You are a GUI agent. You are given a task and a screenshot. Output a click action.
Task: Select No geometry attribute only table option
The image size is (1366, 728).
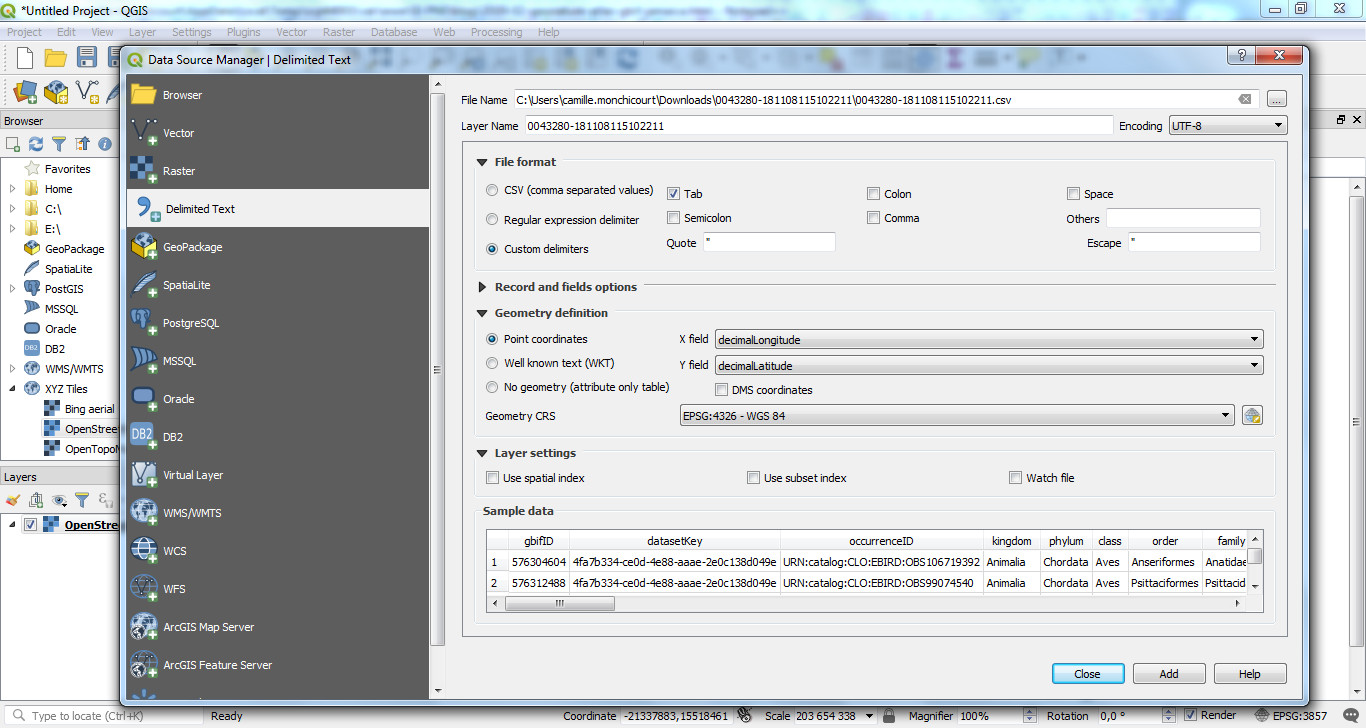pos(492,387)
